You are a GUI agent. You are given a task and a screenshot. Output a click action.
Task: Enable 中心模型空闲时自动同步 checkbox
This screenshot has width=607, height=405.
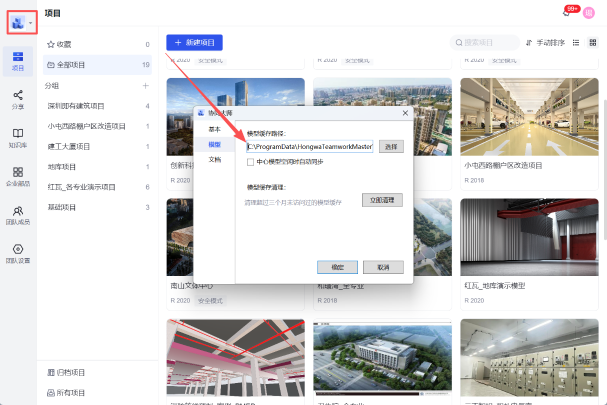click(x=251, y=161)
